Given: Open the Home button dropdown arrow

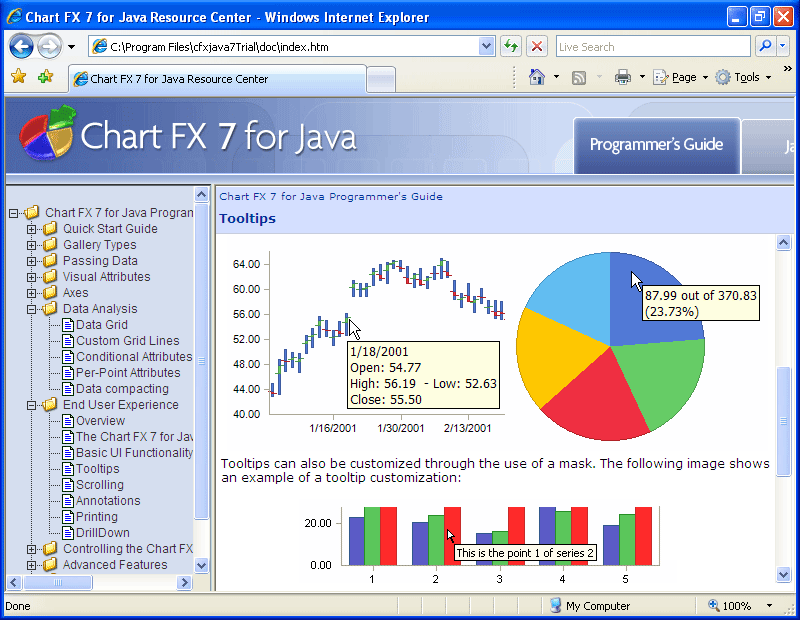Looking at the screenshot, I should (556, 77).
